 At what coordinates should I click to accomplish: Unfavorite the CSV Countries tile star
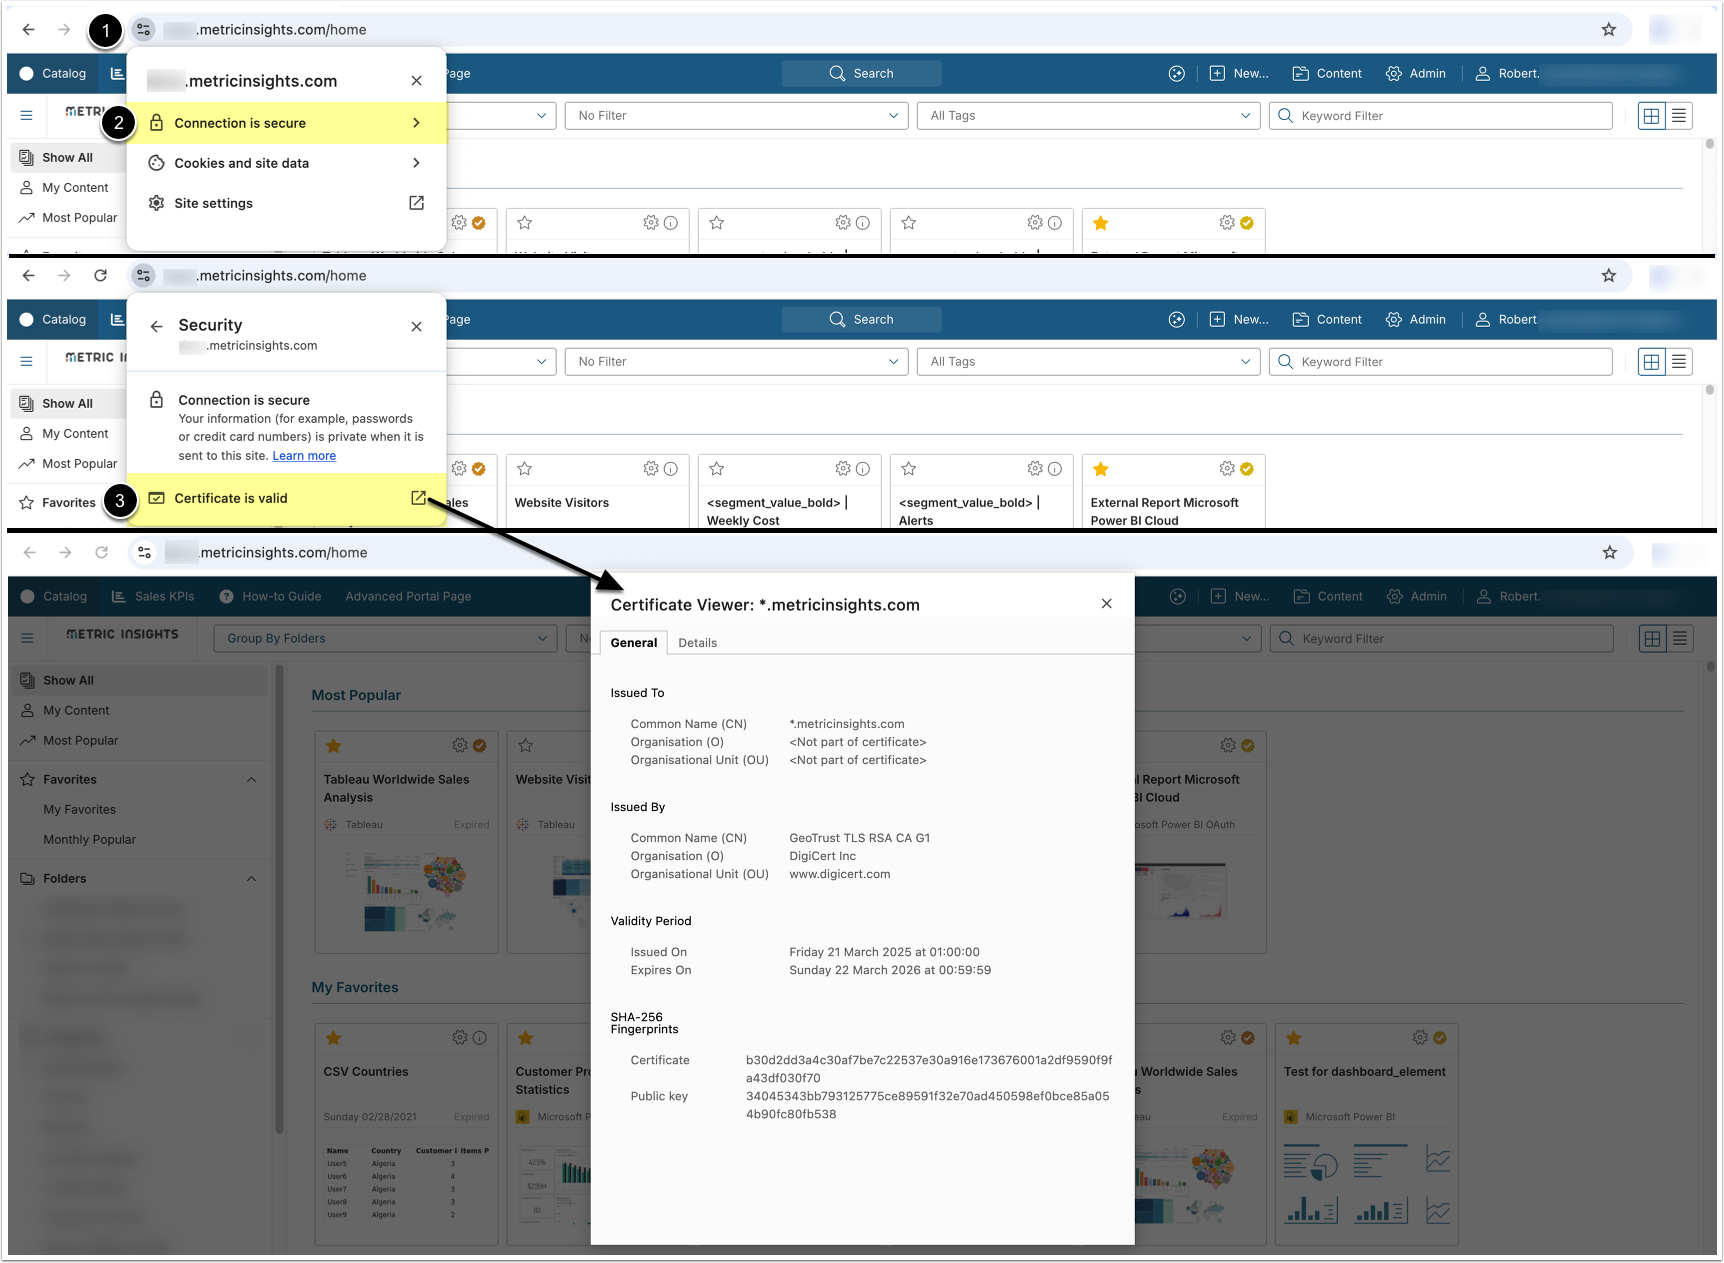334,1038
